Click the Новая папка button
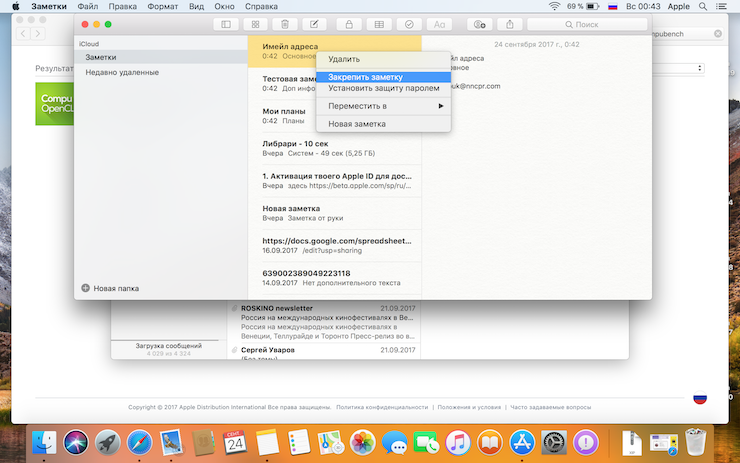This screenshot has height=463, width=740. (110, 288)
